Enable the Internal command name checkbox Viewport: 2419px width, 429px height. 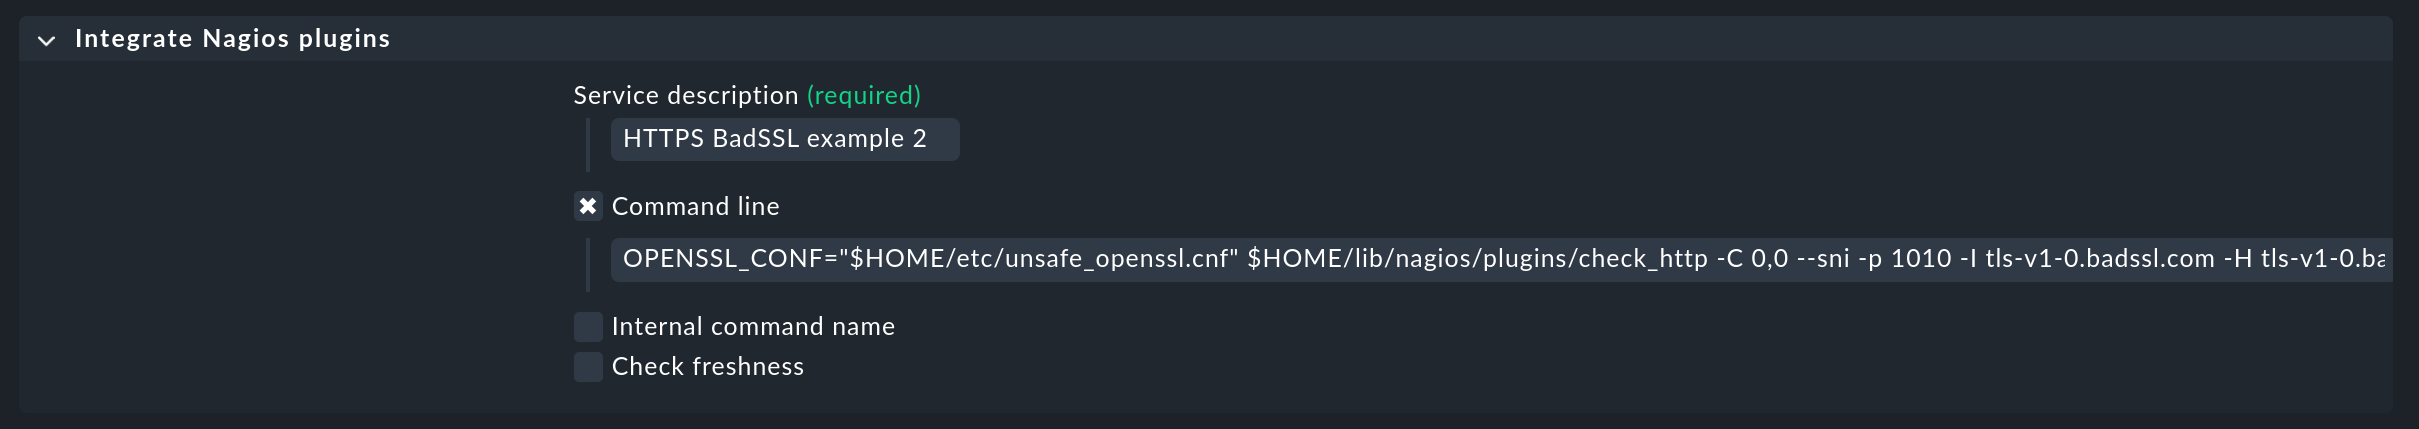click(588, 326)
